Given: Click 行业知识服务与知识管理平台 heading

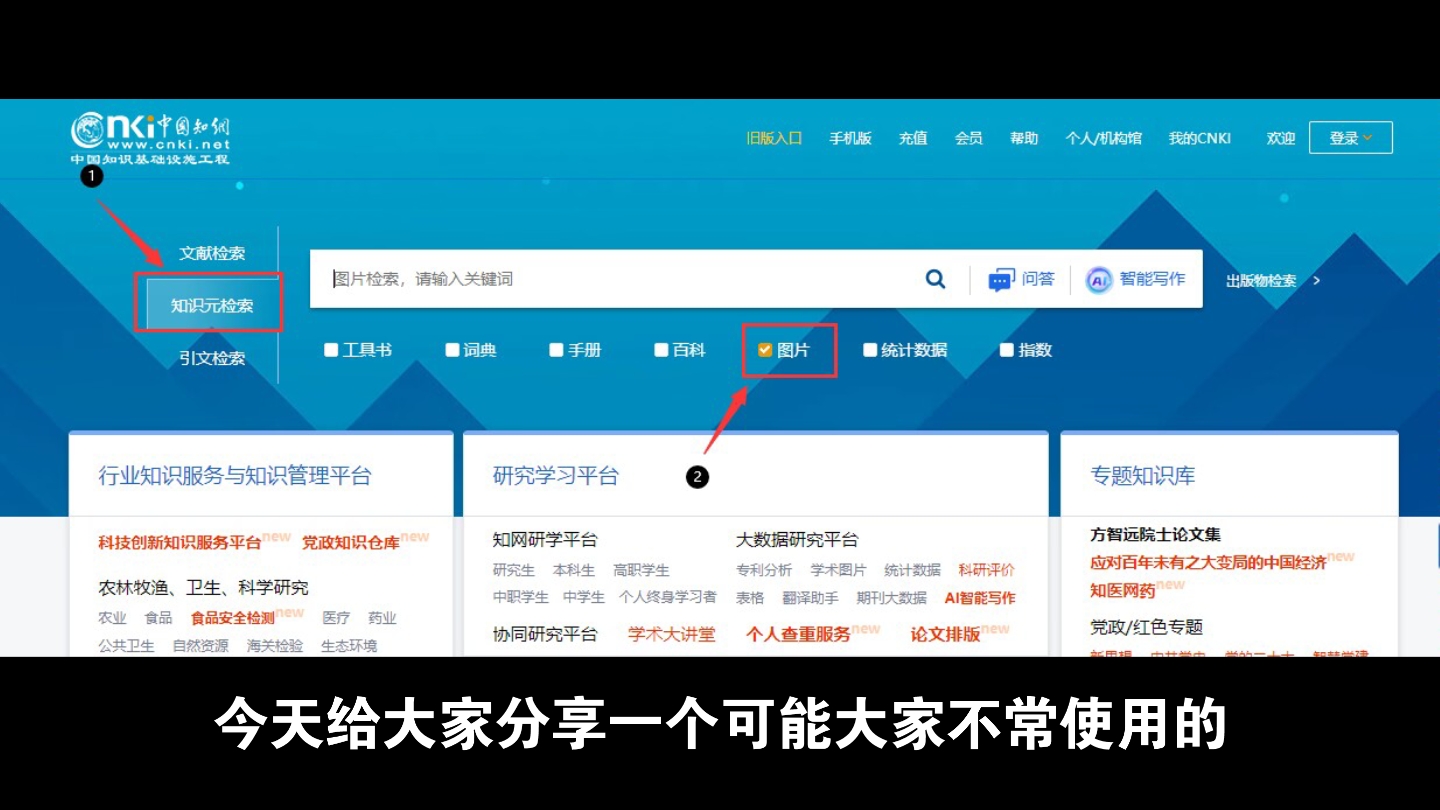Looking at the screenshot, I should pos(235,476).
